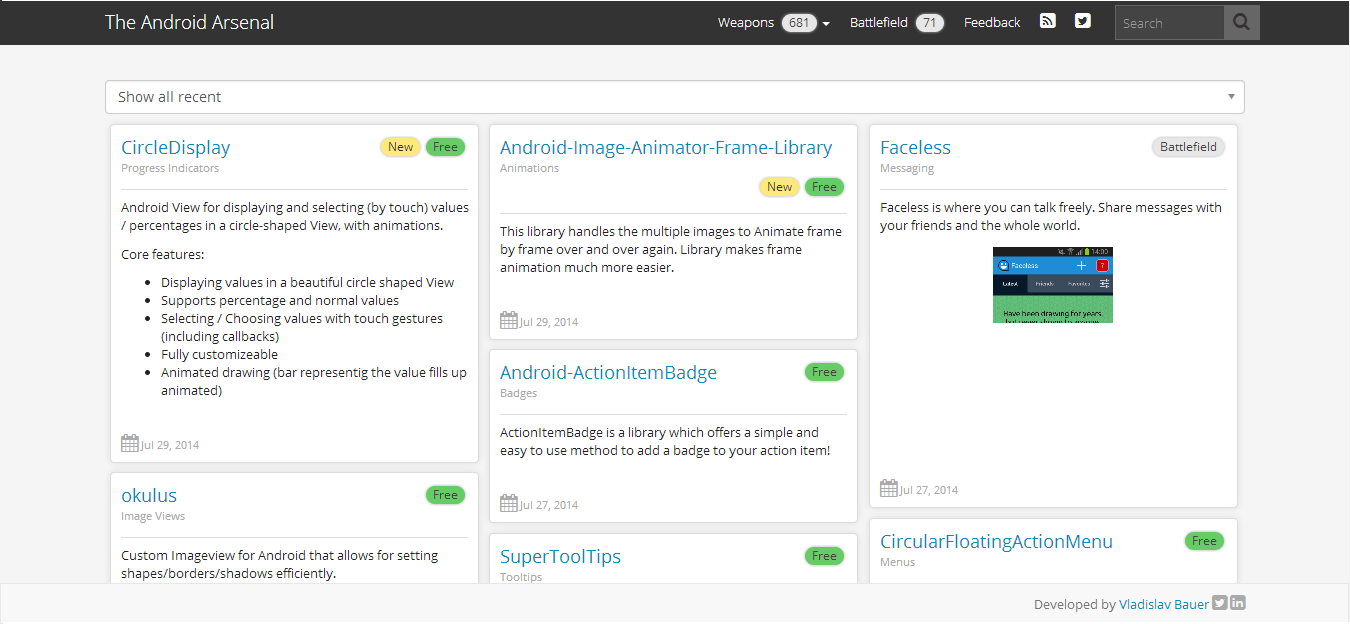Open the Faceless app link
Viewport: 1350px width, 624px height.
click(x=915, y=147)
